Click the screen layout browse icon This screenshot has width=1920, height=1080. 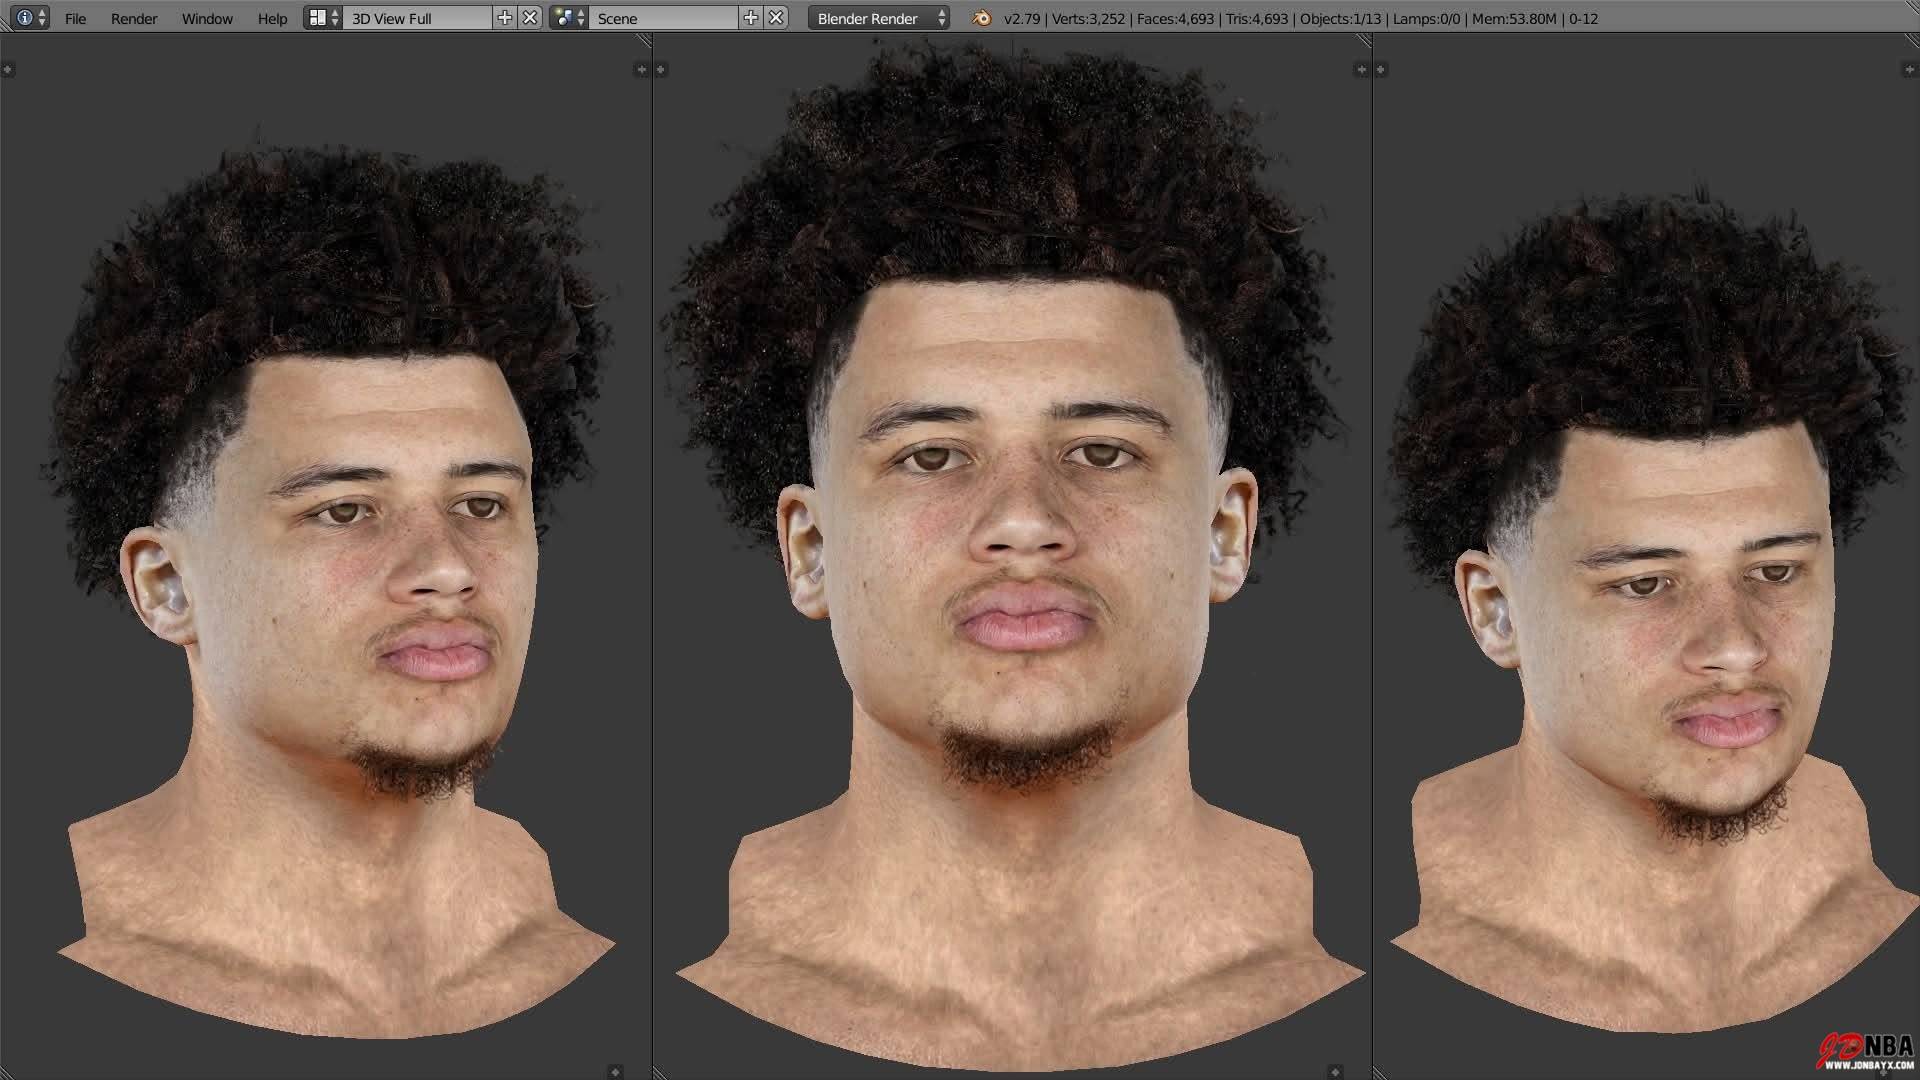tap(317, 18)
